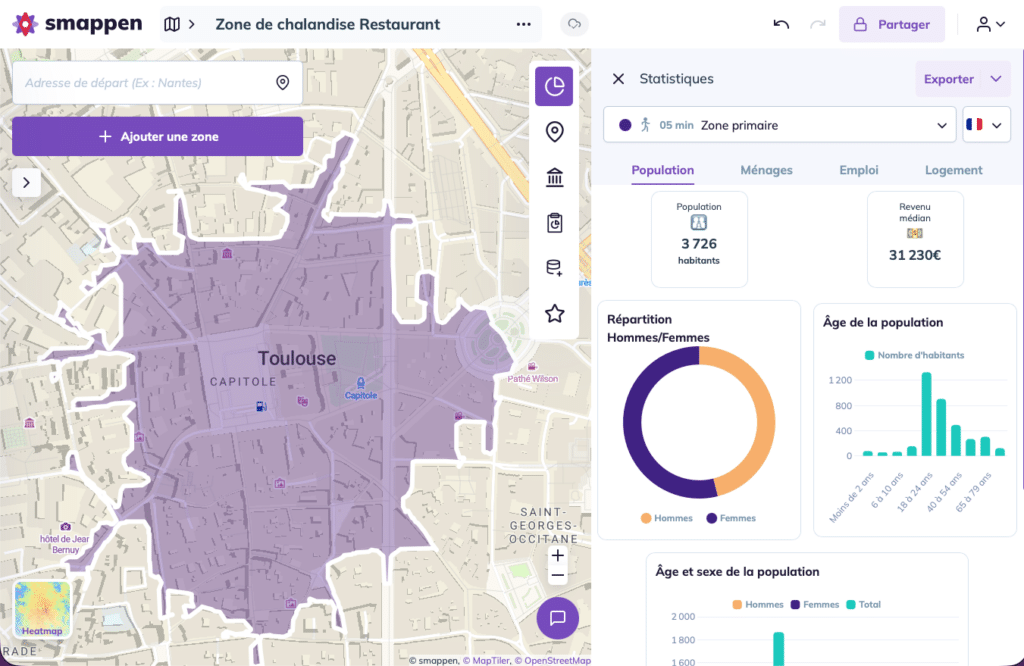Viewport: 1024px width, 666px height.
Task: Click the 31 230€ median income value
Action: click(914, 255)
